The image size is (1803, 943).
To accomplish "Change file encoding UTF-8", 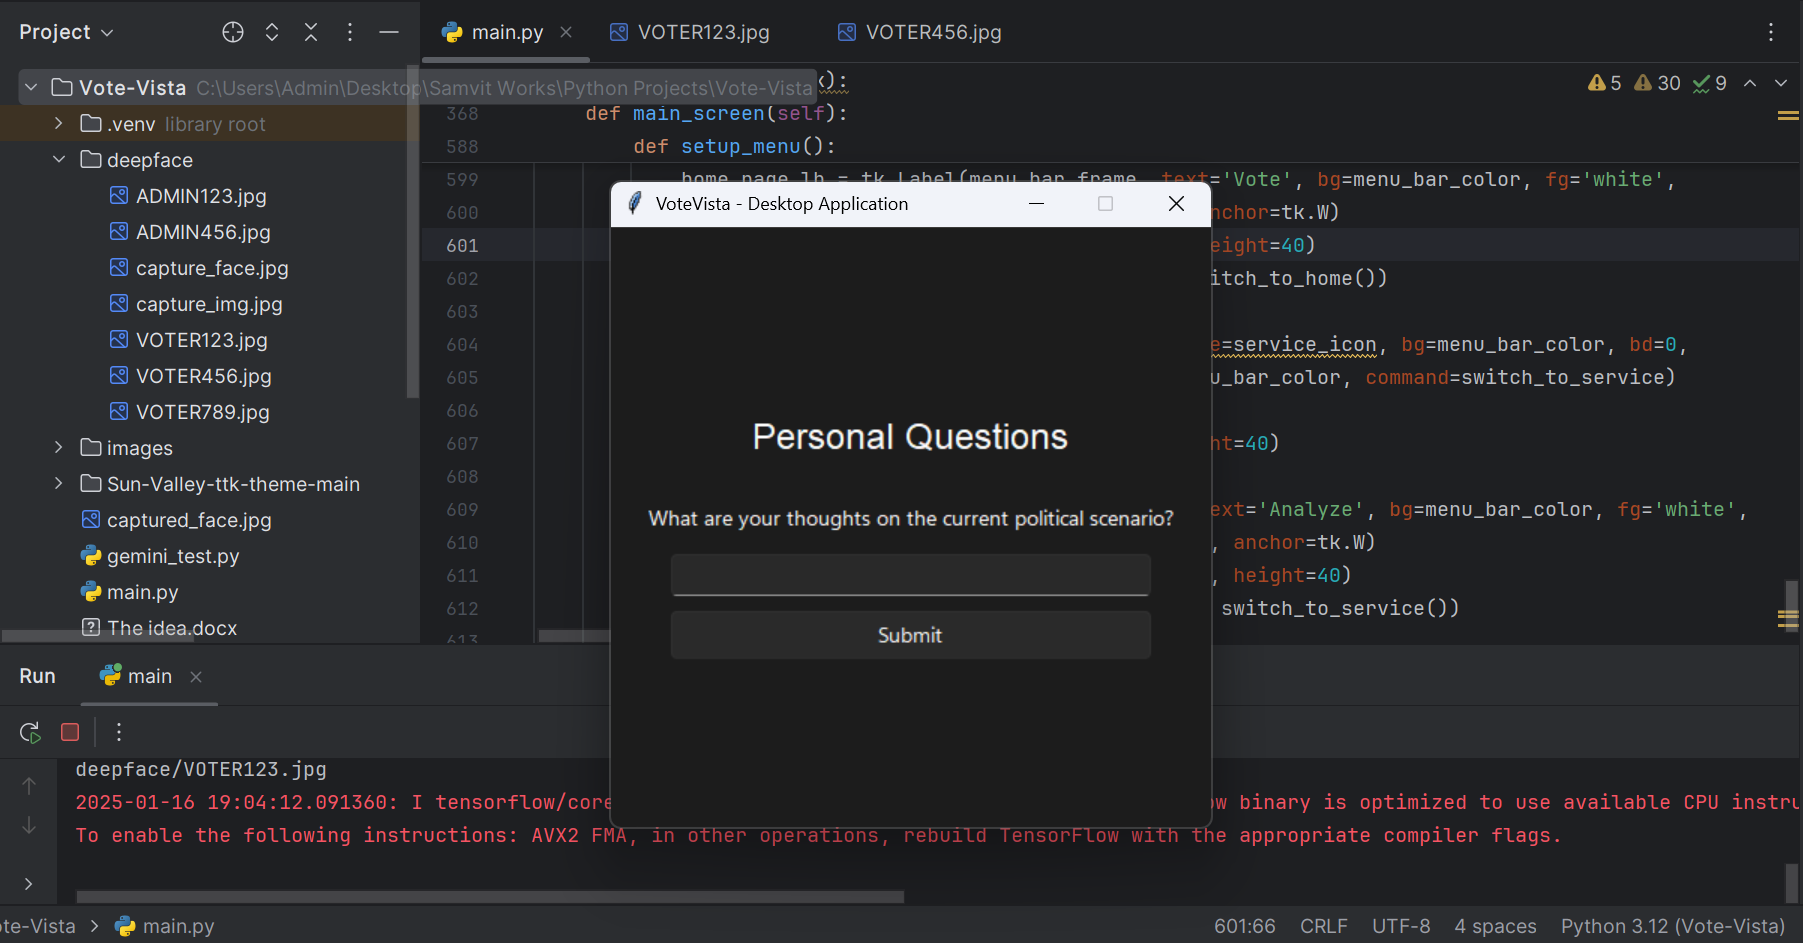I will [x=1400, y=926].
